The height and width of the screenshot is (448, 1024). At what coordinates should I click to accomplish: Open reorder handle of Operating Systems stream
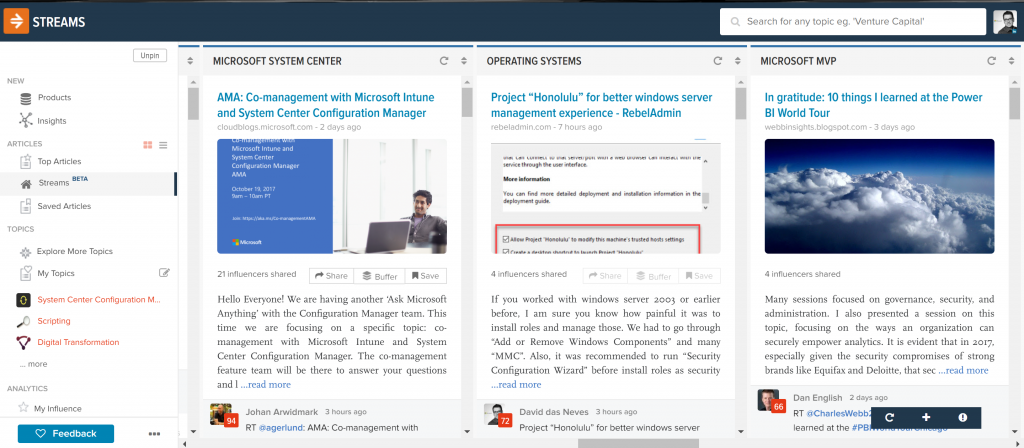coord(737,61)
